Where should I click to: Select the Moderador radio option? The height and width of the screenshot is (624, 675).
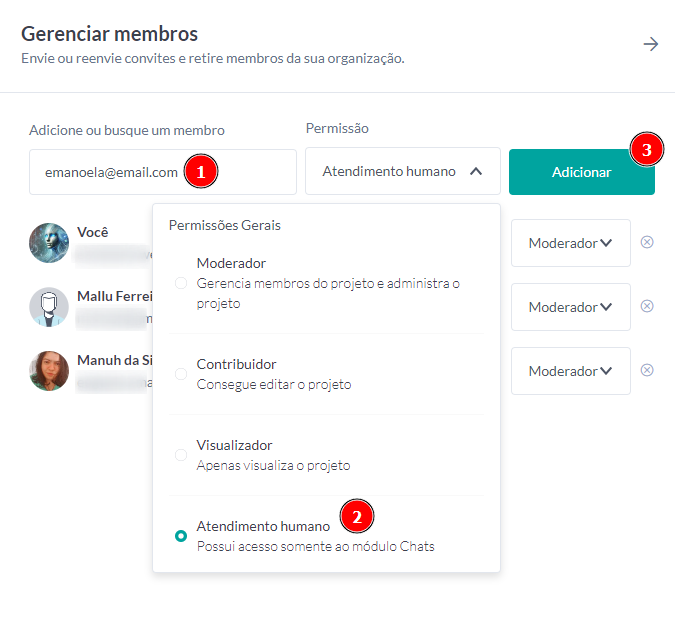(x=181, y=283)
